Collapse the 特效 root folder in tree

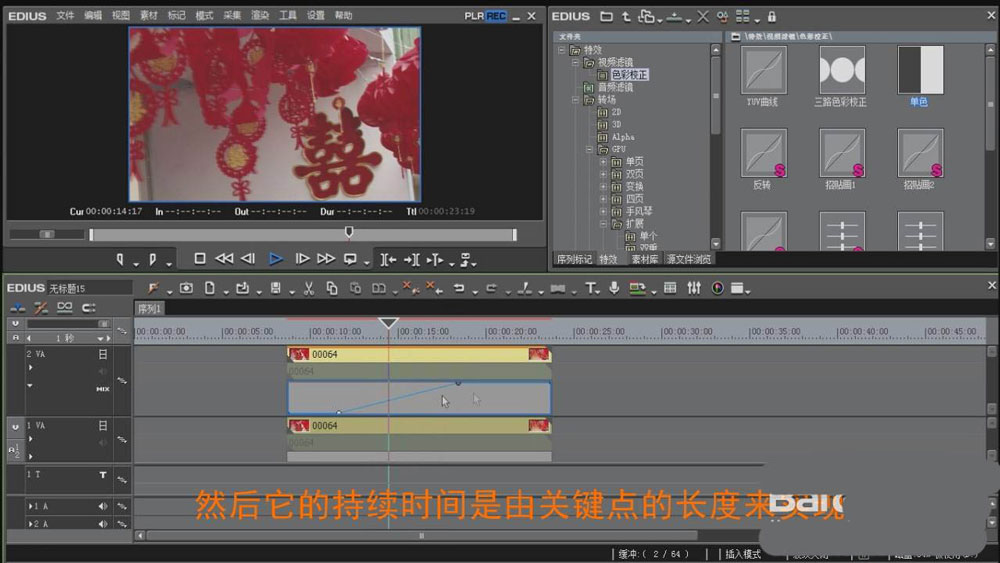[x=562, y=50]
